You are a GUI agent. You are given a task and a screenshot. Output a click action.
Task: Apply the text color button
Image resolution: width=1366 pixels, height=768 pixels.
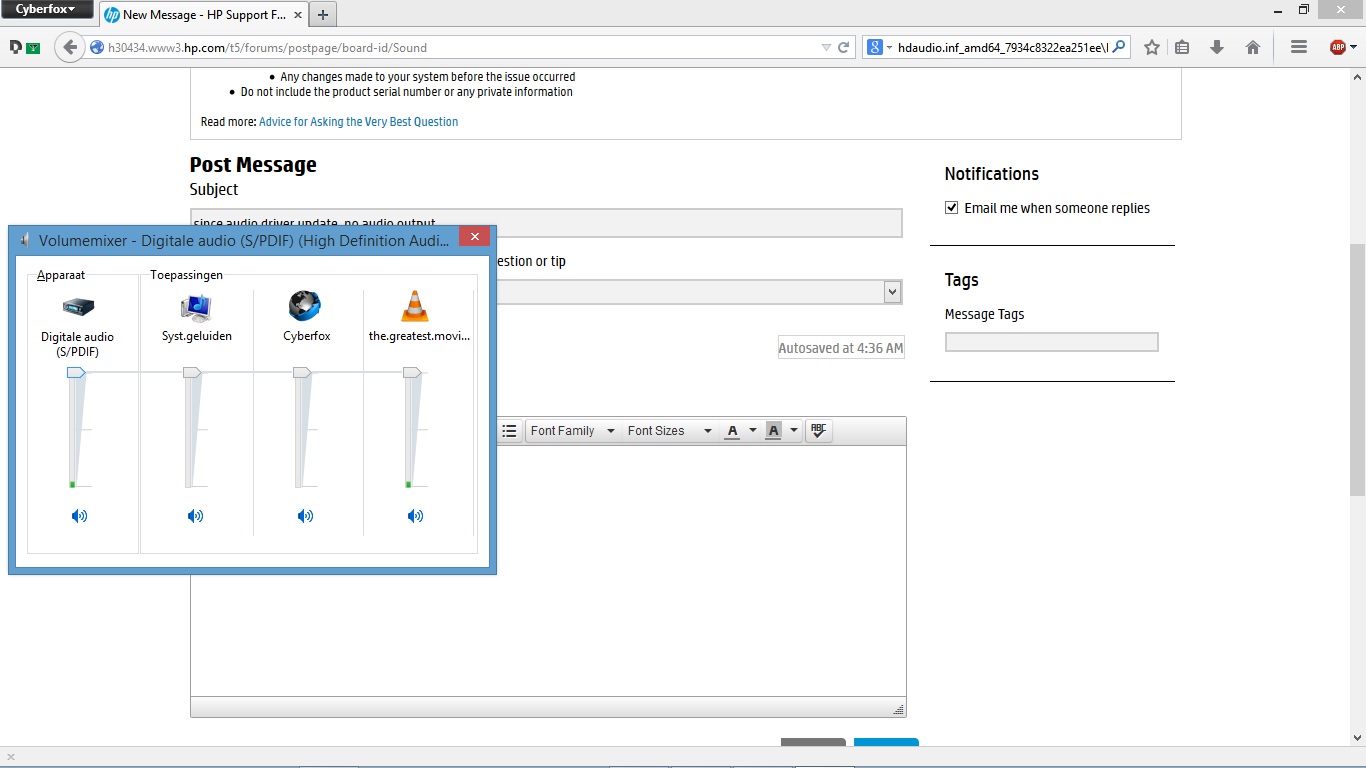(733, 431)
